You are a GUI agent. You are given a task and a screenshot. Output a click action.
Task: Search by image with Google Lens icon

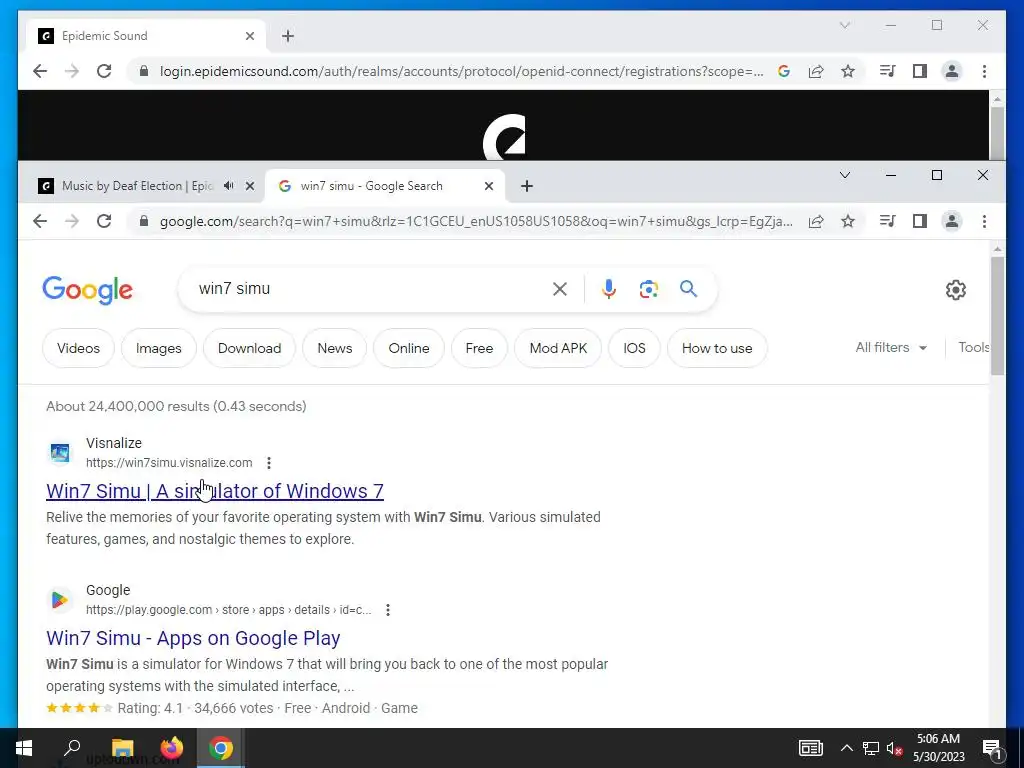click(x=648, y=289)
